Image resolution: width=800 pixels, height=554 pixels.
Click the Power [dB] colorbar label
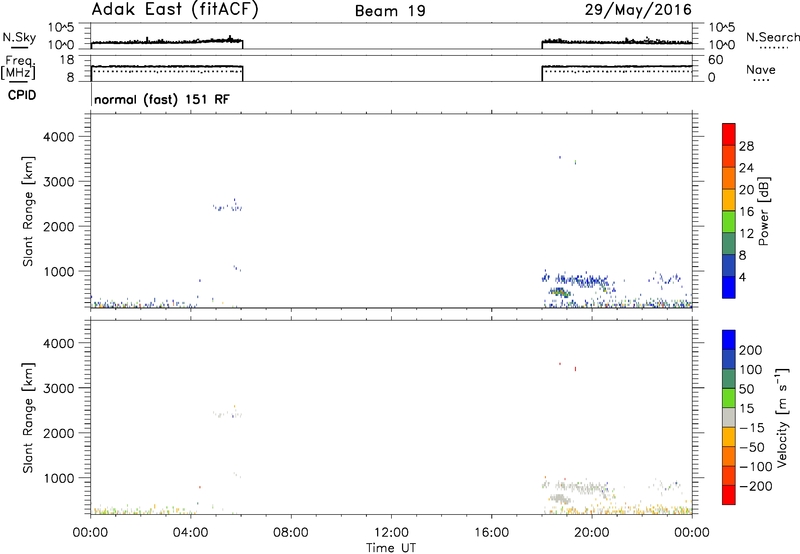coord(763,211)
